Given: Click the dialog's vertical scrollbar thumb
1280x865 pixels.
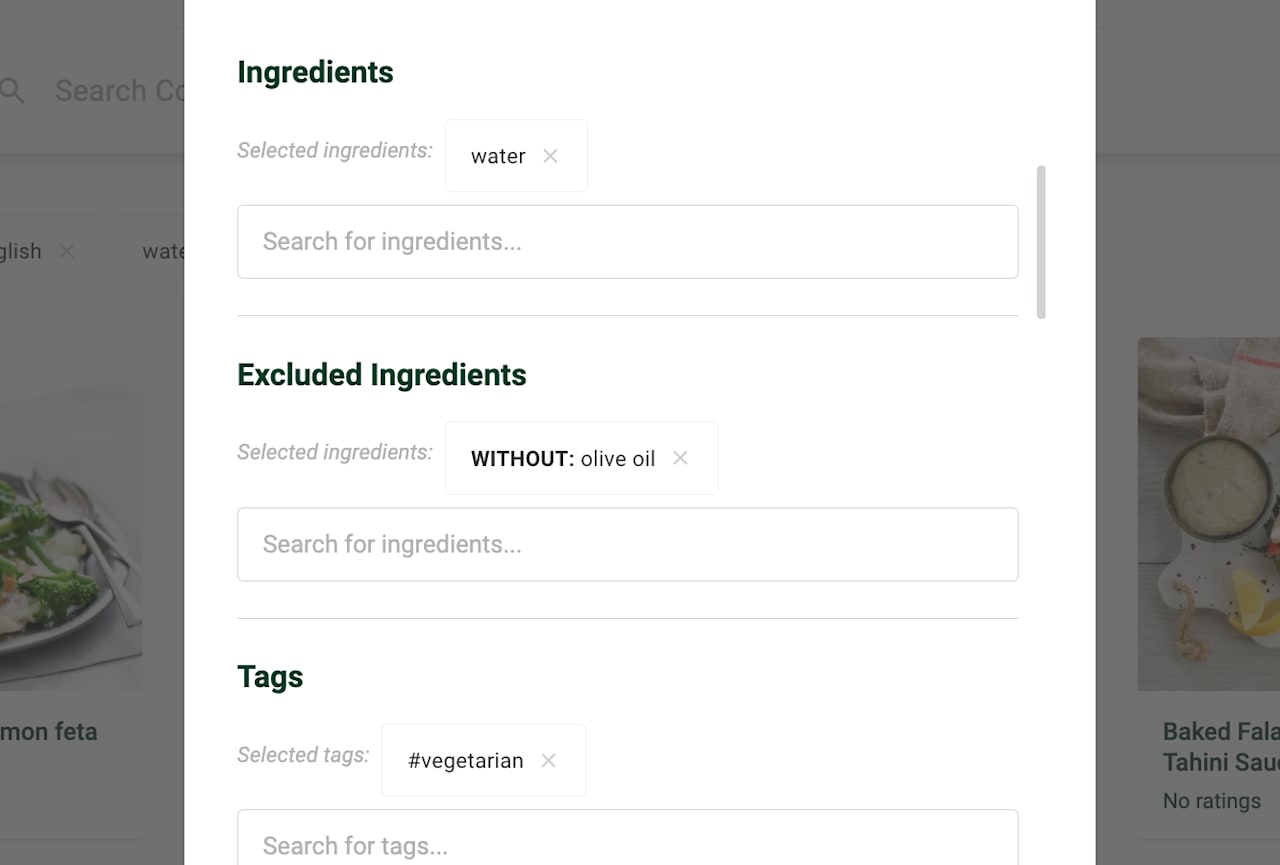Looking at the screenshot, I should [x=1041, y=242].
